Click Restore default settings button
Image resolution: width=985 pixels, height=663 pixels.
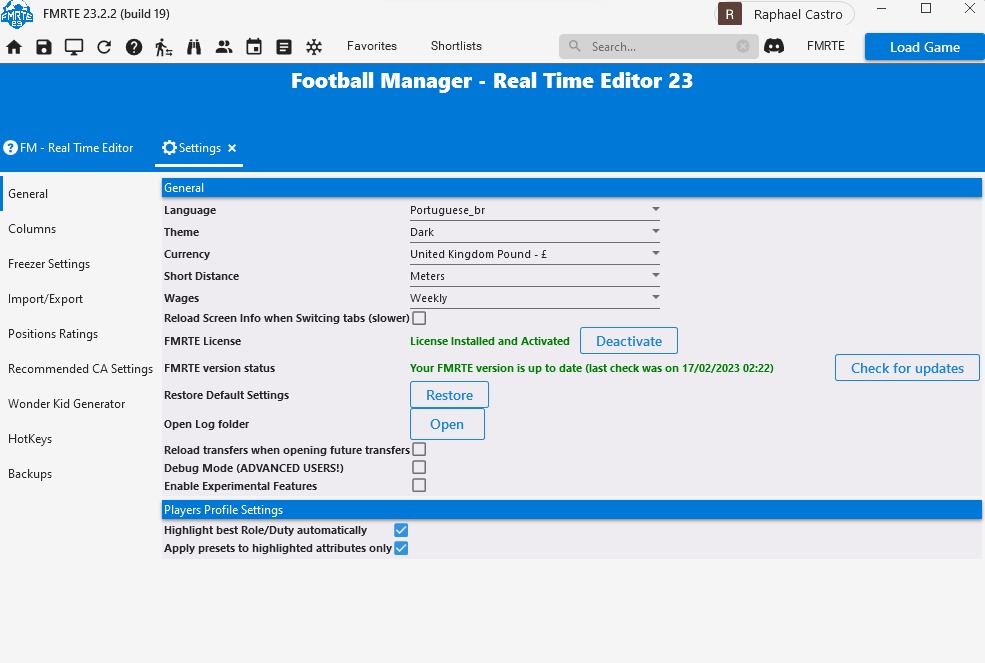[x=449, y=395]
